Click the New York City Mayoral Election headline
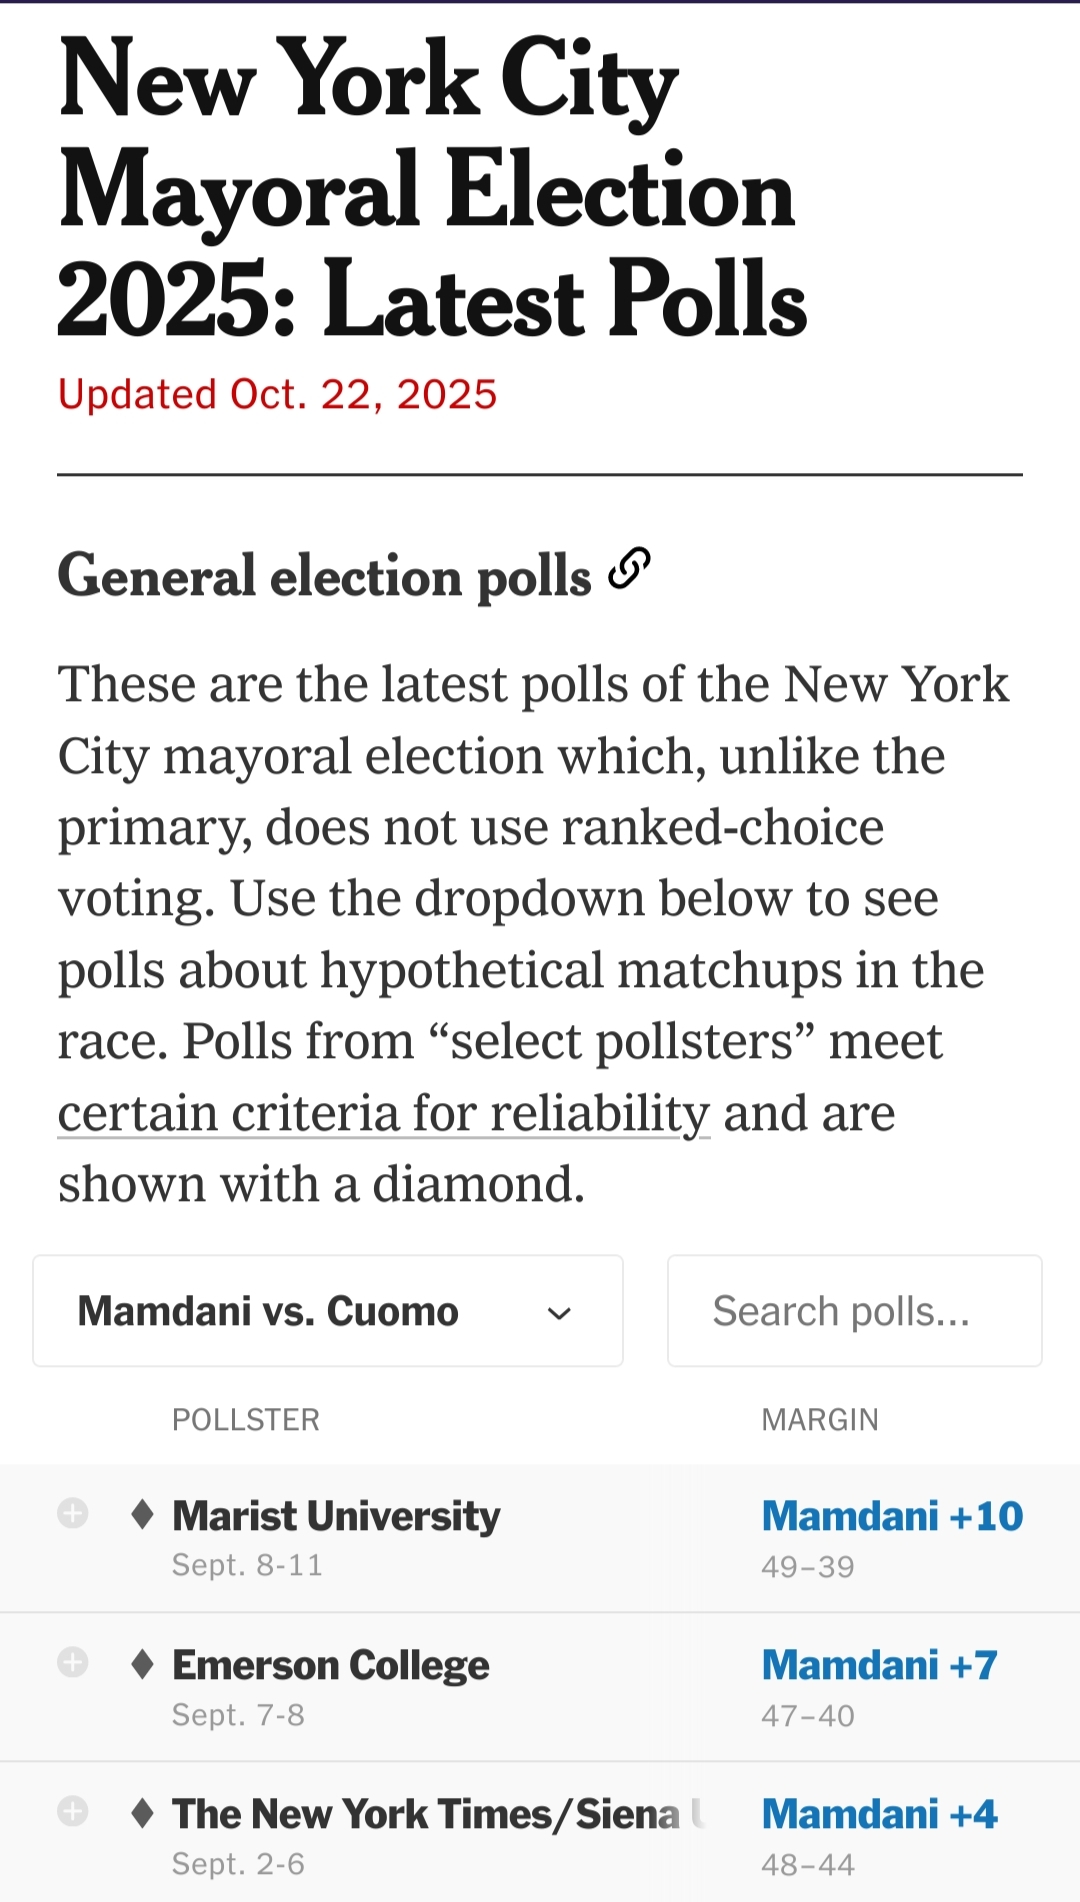Image resolution: width=1080 pixels, height=1902 pixels. click(432, 187)
